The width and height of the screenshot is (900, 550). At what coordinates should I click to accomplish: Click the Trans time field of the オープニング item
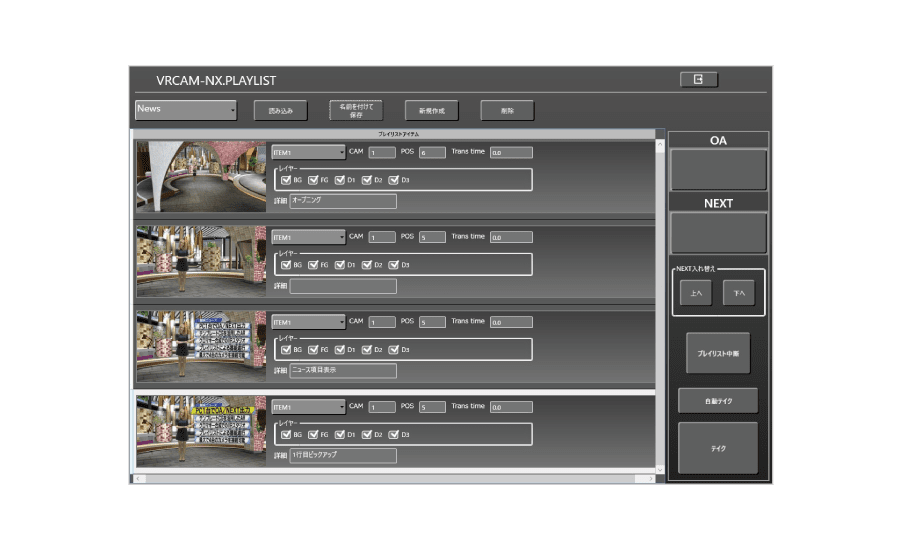pos(510,153)
